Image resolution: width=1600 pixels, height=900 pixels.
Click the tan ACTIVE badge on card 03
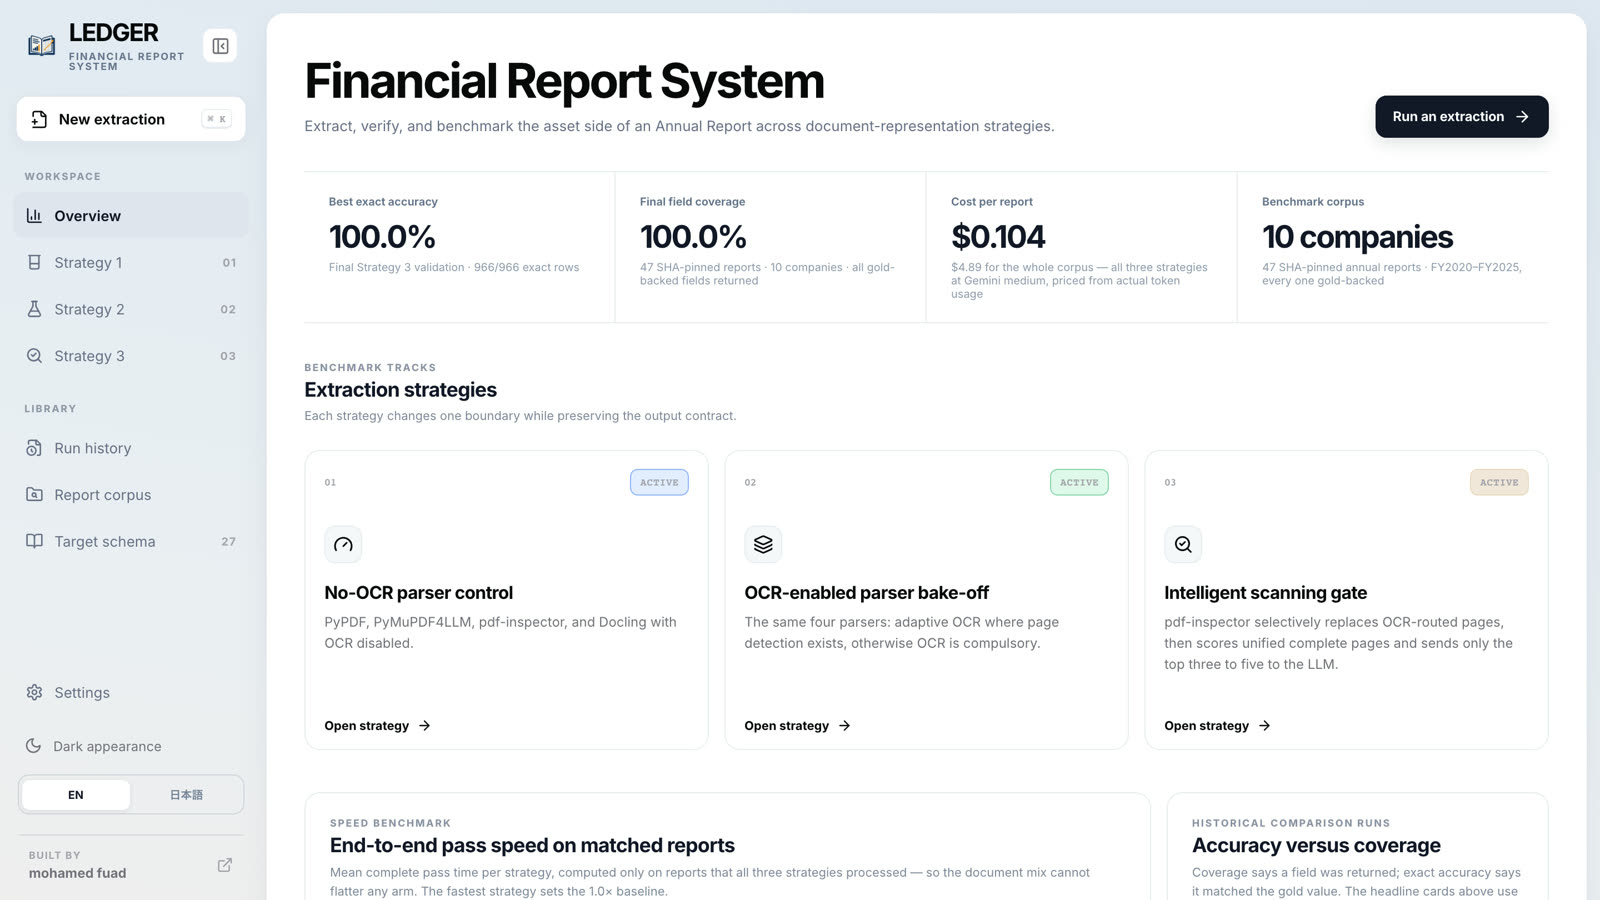pos(1499,482)
